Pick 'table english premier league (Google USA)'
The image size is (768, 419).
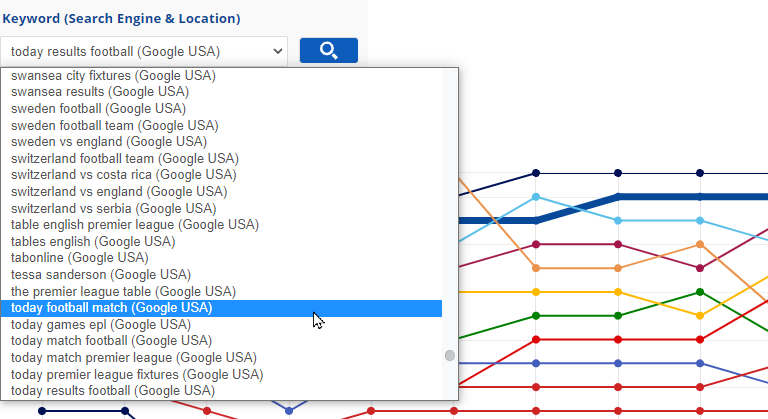(124, 225)
